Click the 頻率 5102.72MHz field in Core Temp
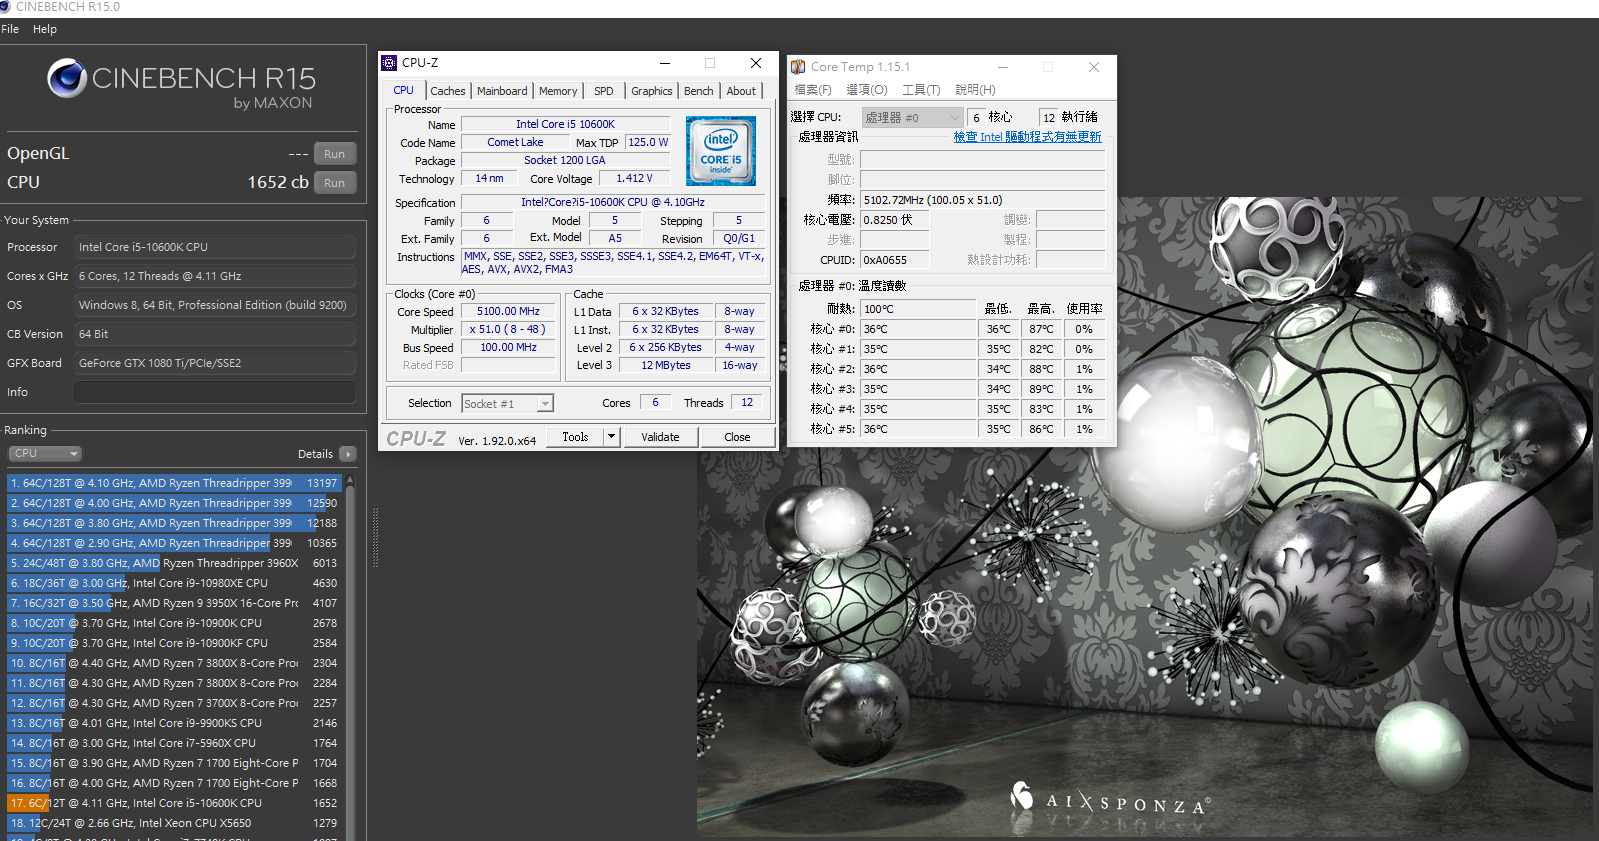This screenshot has width=1599, height=841. click(x=982, y=200)
